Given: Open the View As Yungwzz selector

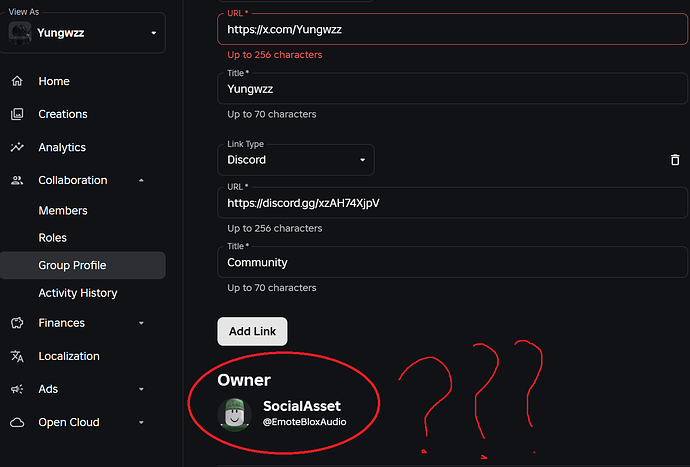Looking at the screenshot, I should tap(84, 33).
